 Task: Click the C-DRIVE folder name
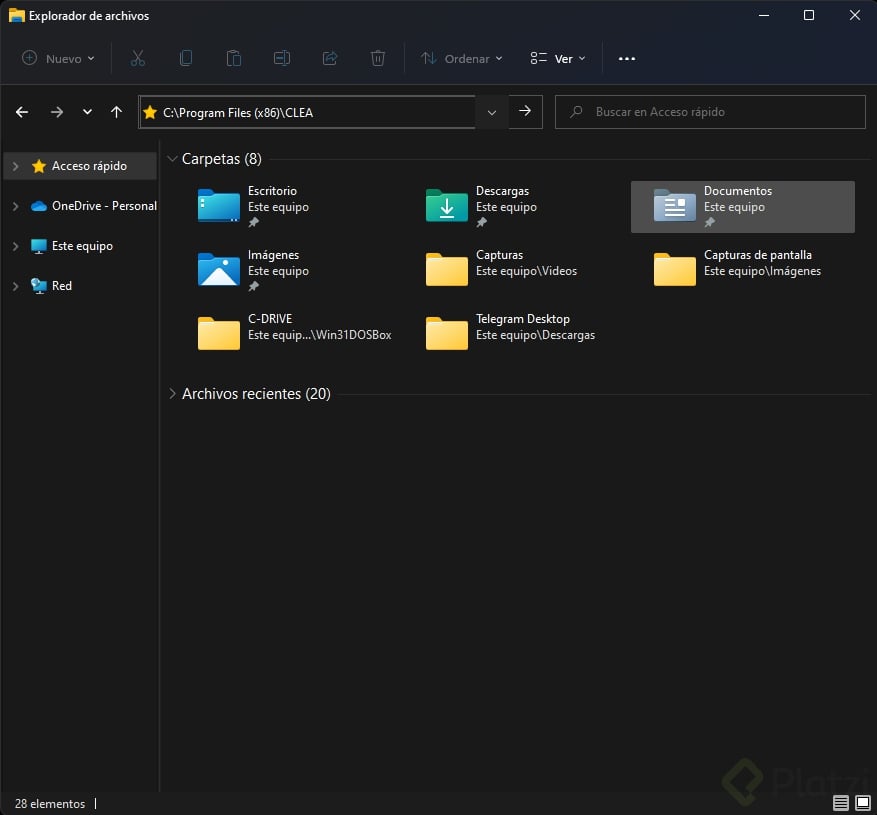click(x=270, y=319)
